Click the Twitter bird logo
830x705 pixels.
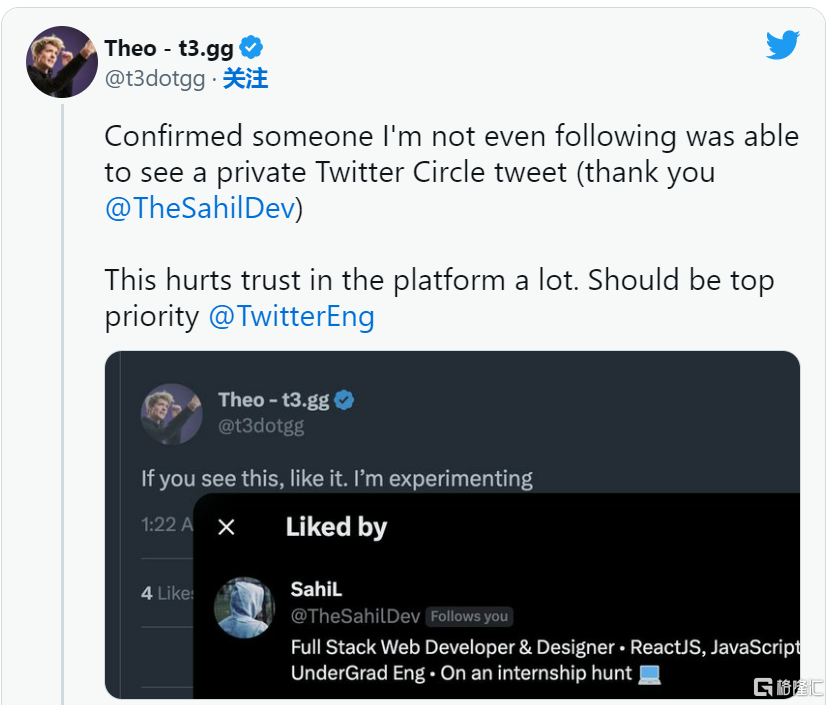point(782,45)
